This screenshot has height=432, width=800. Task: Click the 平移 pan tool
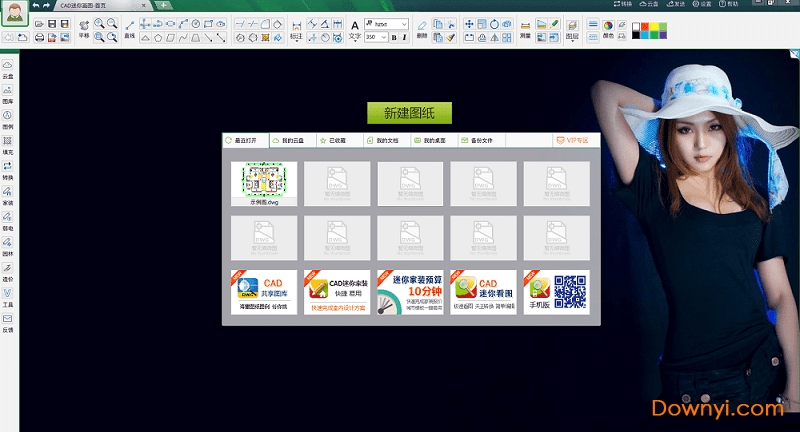coord(84,28)
